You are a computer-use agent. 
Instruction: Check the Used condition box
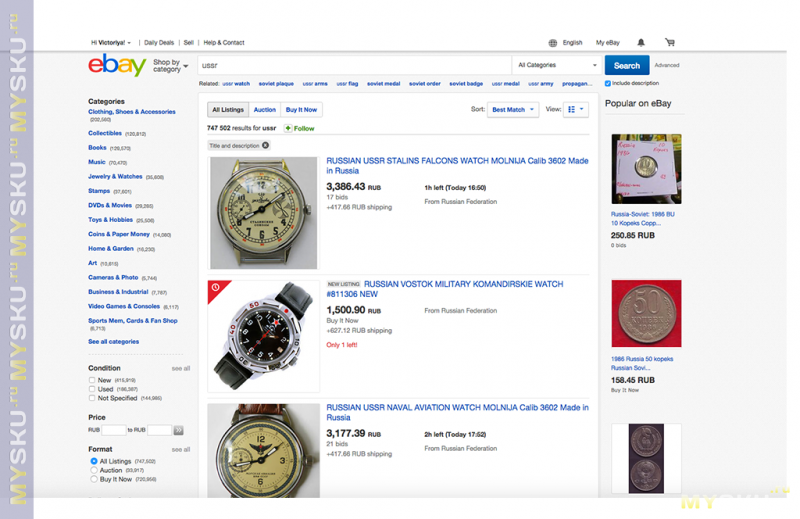click(92, 389)
